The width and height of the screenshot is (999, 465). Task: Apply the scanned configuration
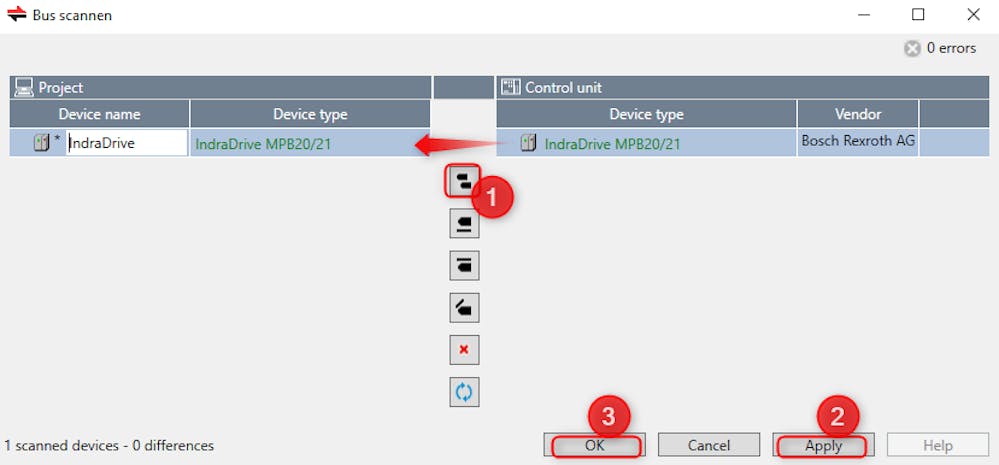click(823, 445)
